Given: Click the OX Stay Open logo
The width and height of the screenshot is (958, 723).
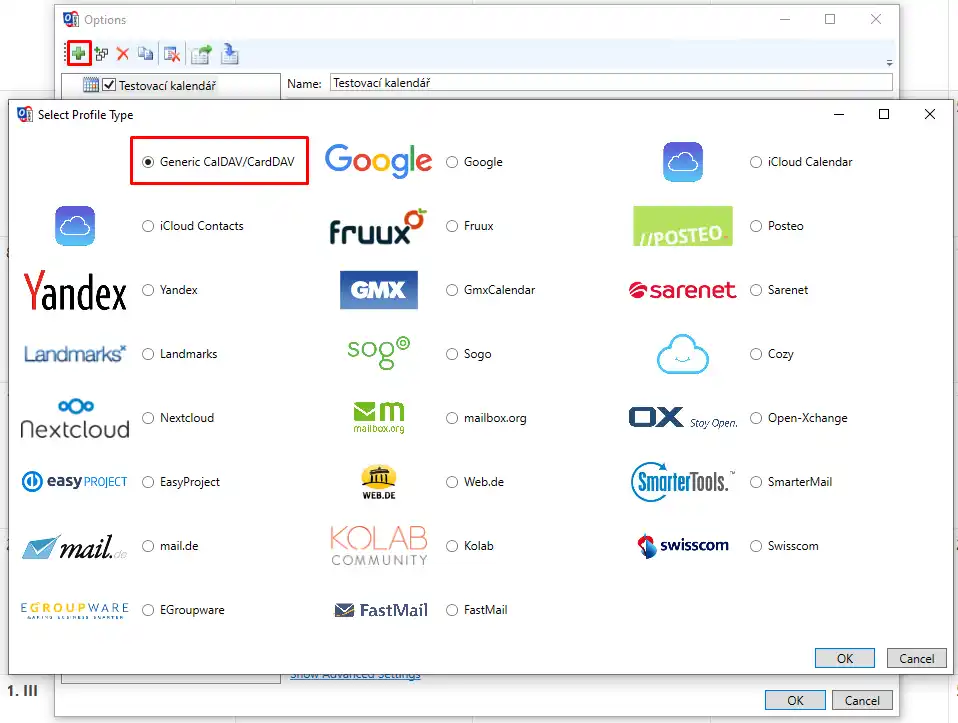Looking at the screenshot, I should click(x=683, y=418).
